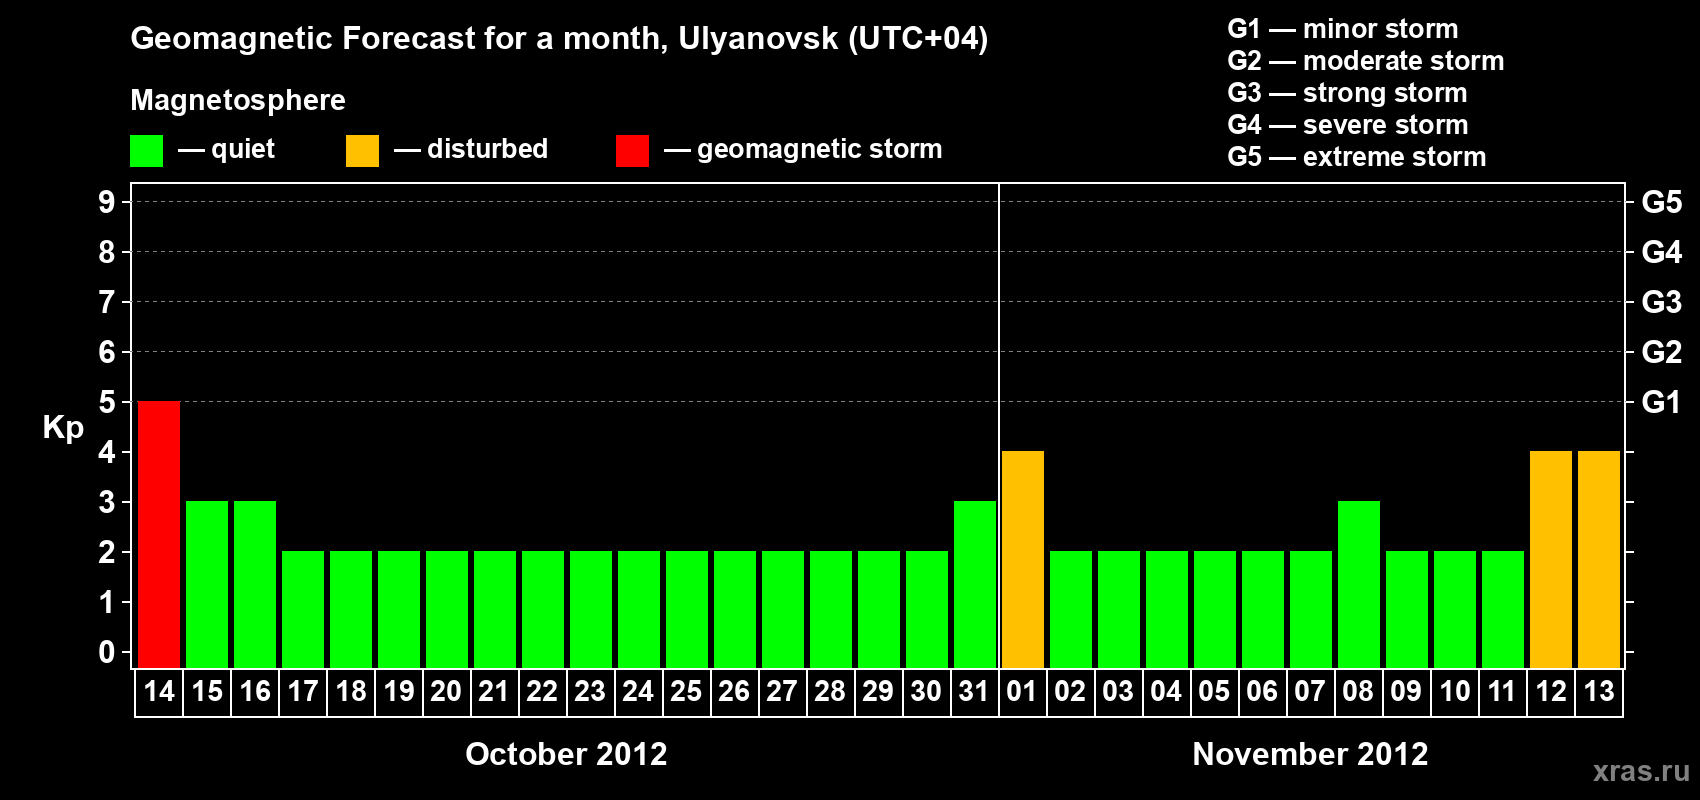This screenshot has width=1700, height=800.
Task: Click date label 05 on the axis
Action: (1214, 691)
